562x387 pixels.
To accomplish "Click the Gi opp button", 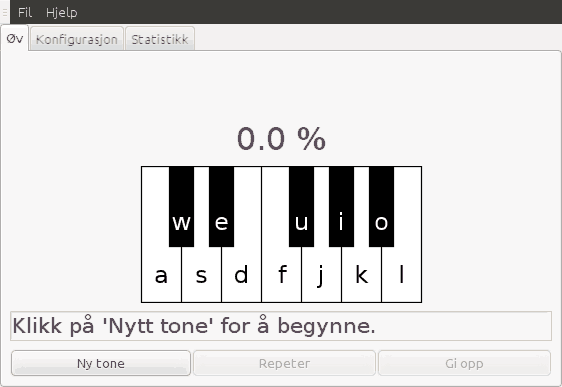I will click(464, 363).
